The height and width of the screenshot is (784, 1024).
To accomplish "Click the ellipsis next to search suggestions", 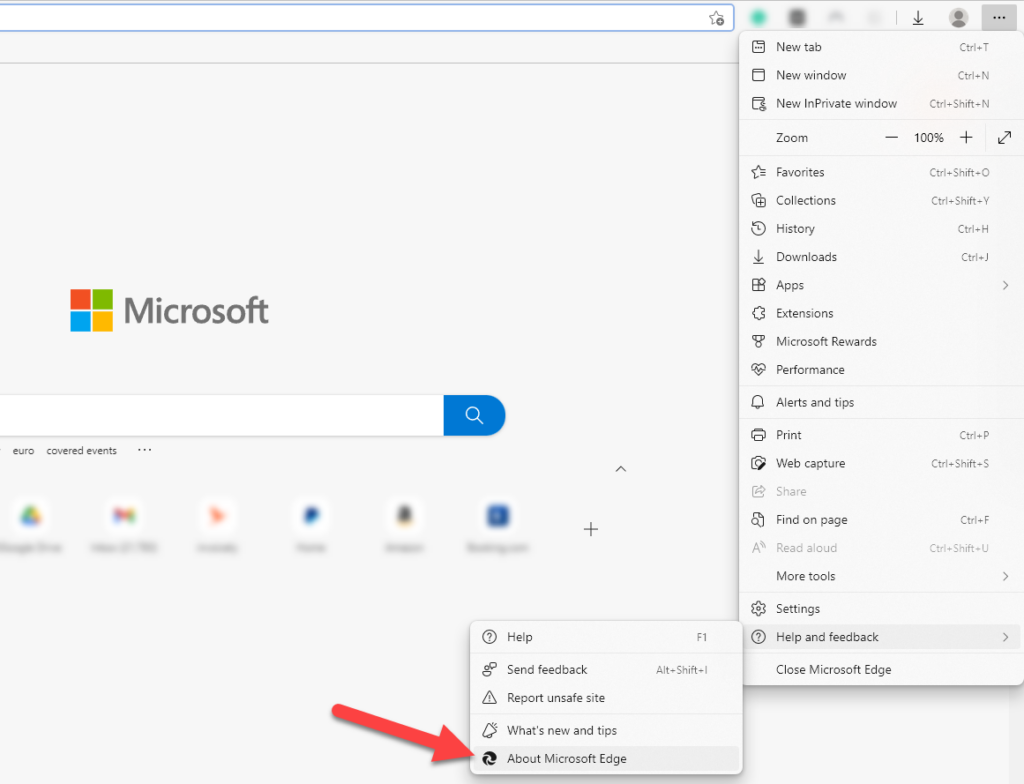I will (x=144, y=450).
